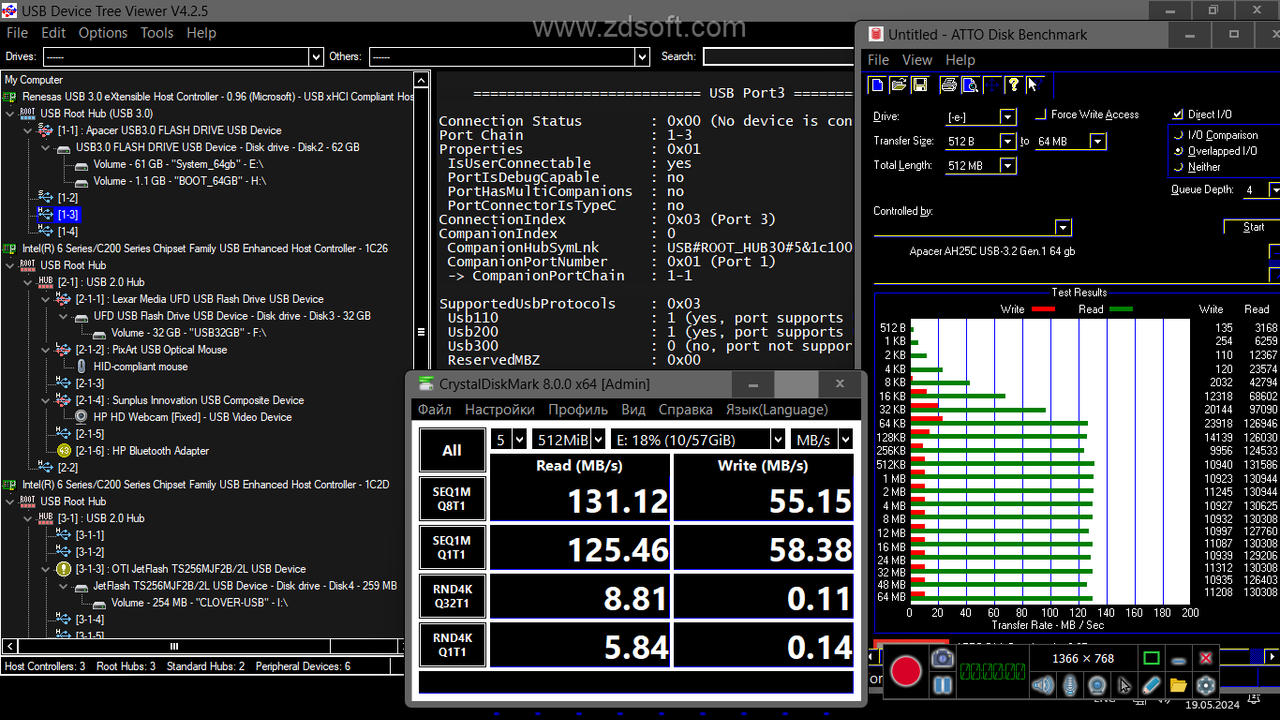The height and width of the screenshot is (720, 1280).
Task: Click New file icon in ATTO toolbar
Action: [877, 85]
